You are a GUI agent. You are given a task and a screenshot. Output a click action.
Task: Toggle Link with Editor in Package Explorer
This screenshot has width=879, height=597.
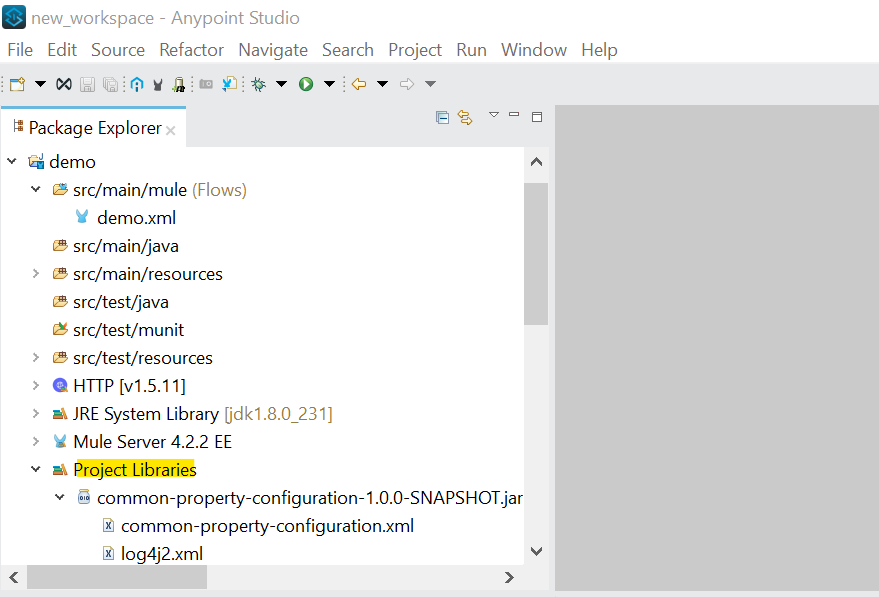point(465,117)
